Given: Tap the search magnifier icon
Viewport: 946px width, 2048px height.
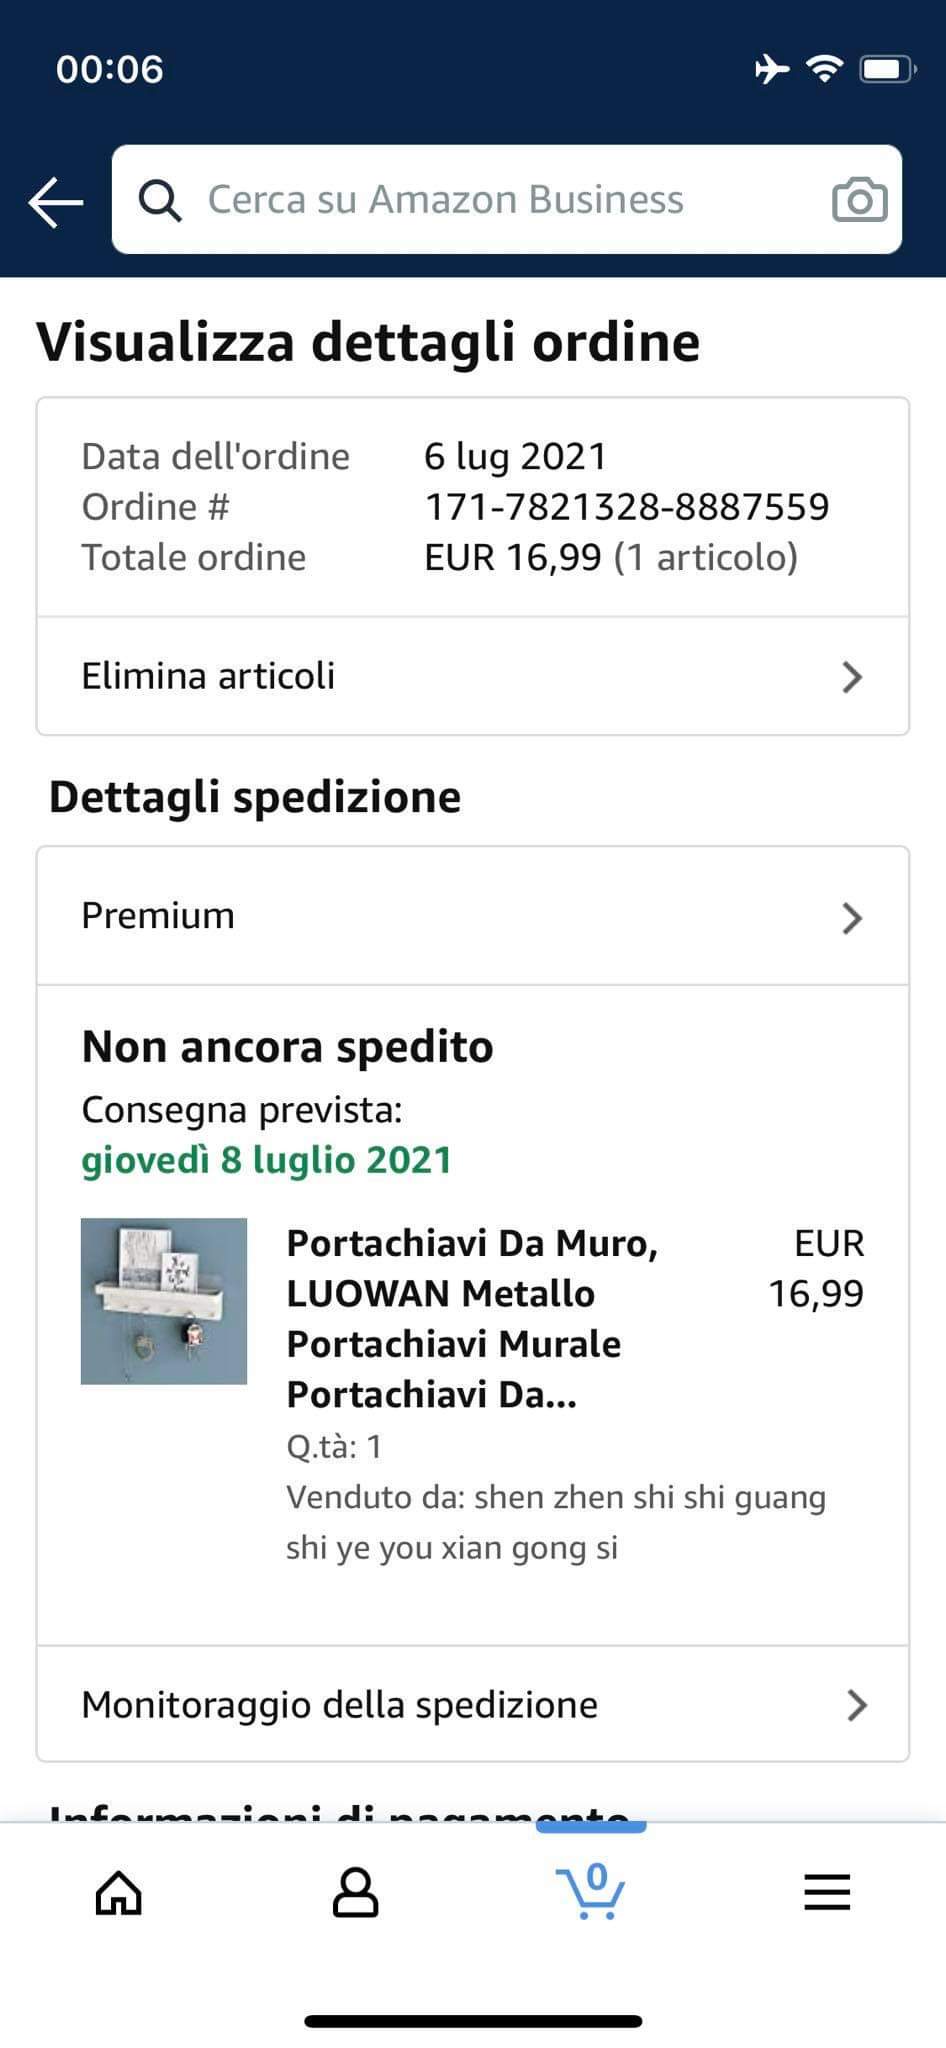Looking at the screenshot, I should [160, 200].
